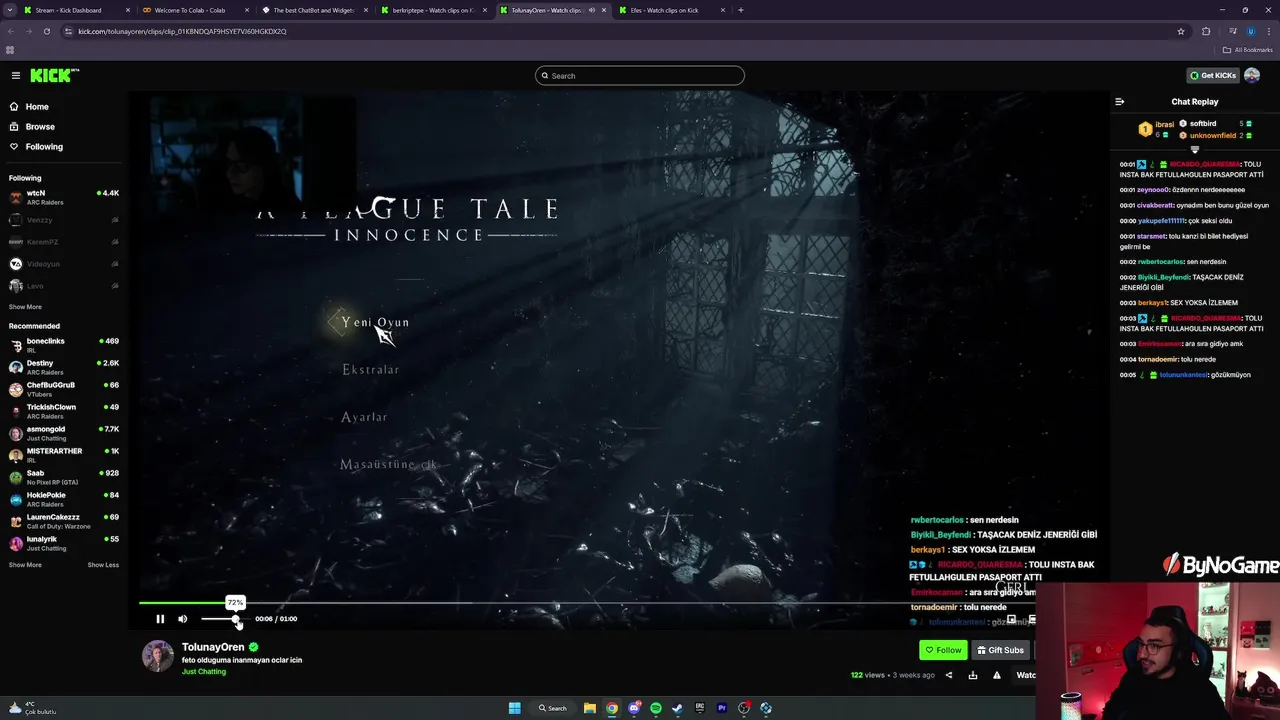The height and width of the screenshot is (720, 1280).
Task: Show More followed channels
Action: [x=25, y=307]
